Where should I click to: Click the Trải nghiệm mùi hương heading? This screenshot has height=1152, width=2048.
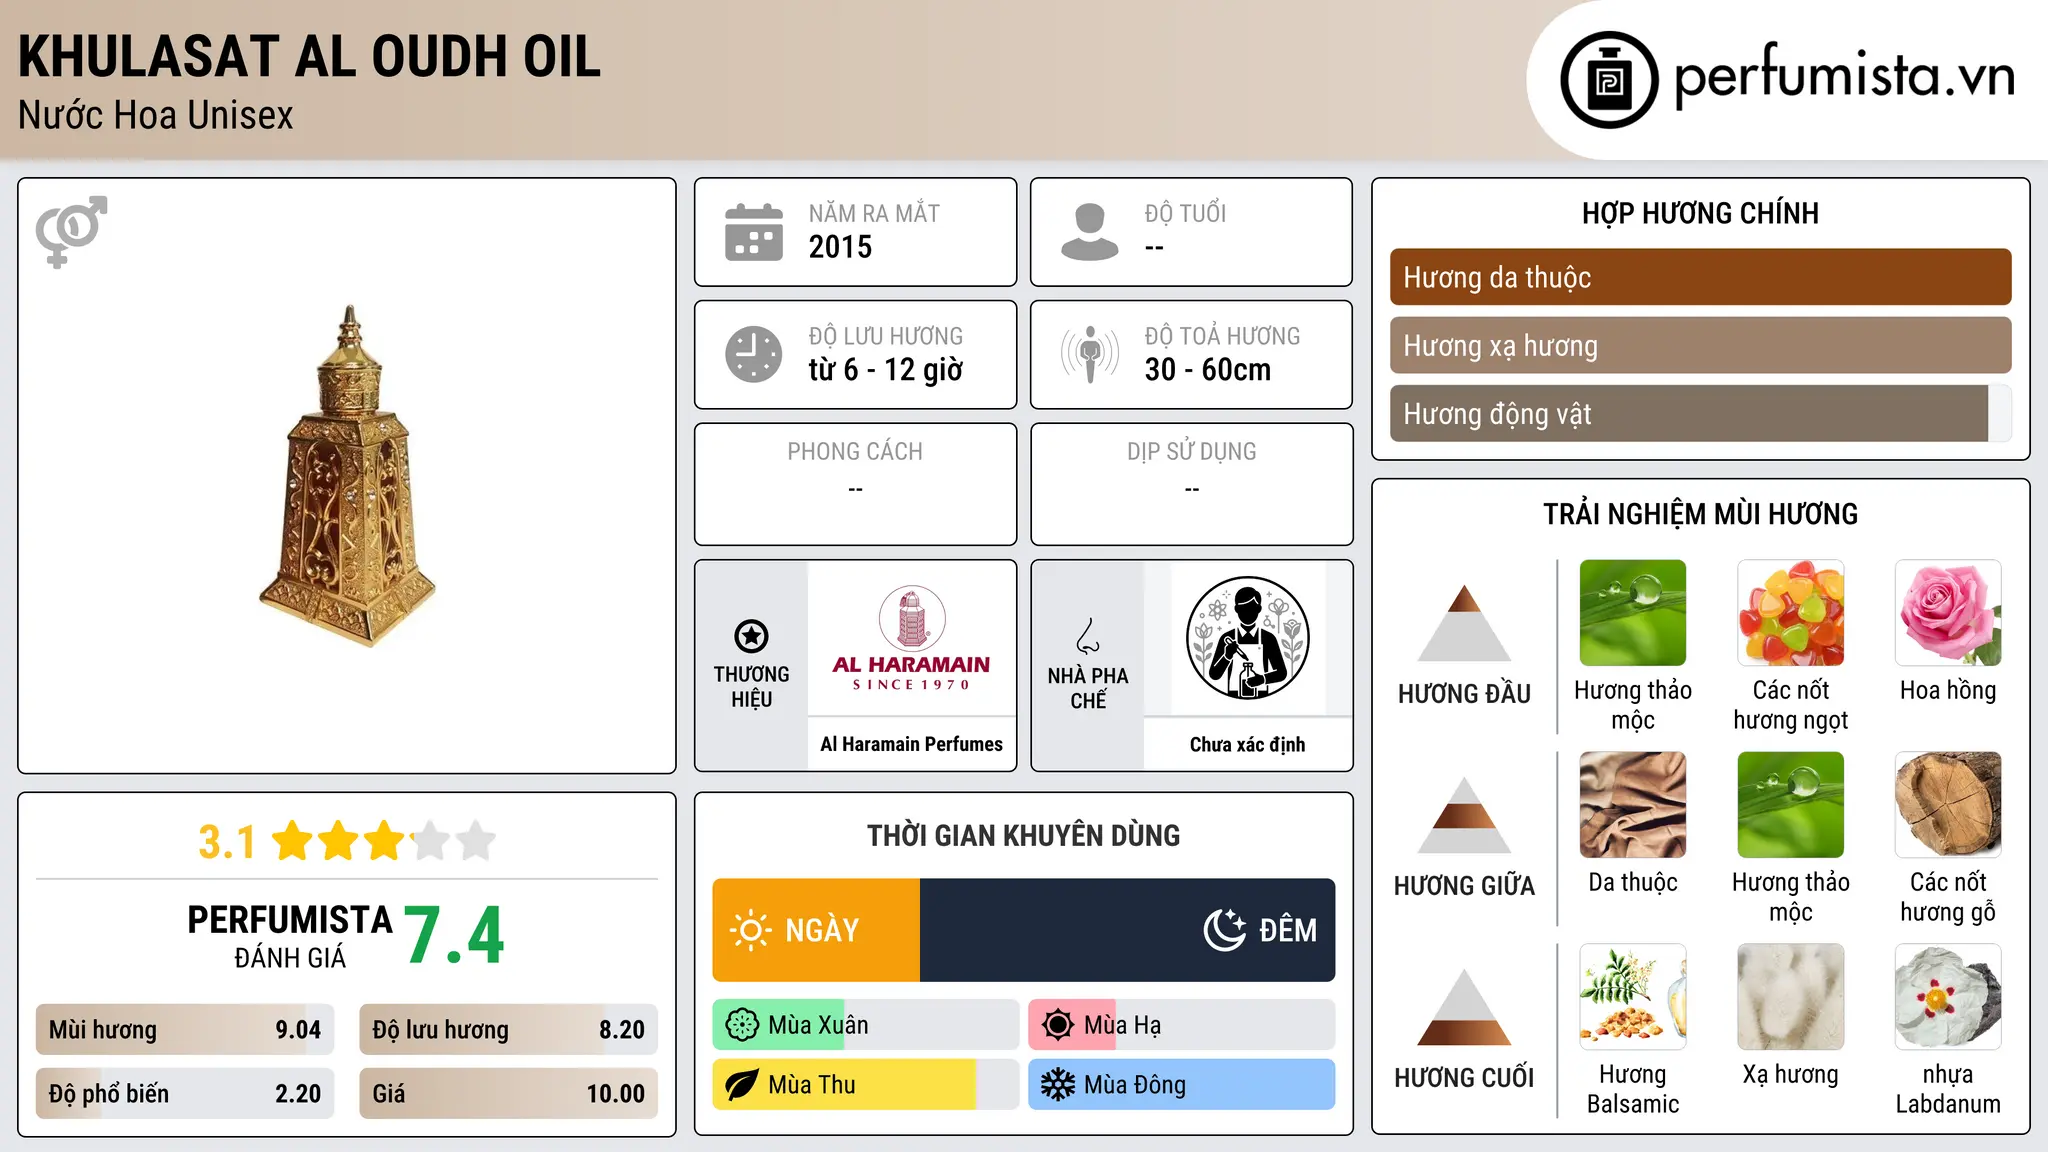[1700, 514]
